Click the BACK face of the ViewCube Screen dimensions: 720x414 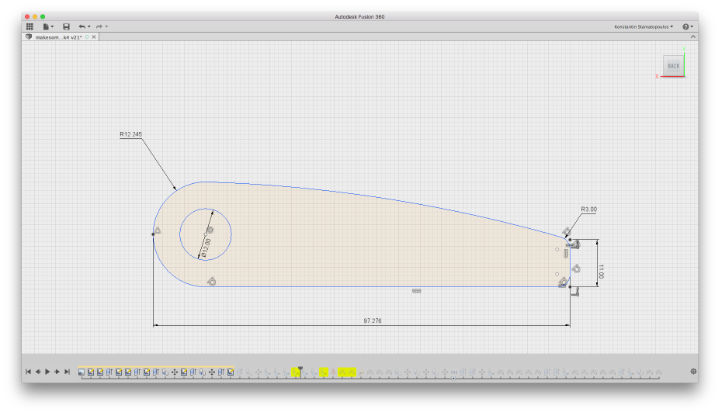(x=673, y=66)
